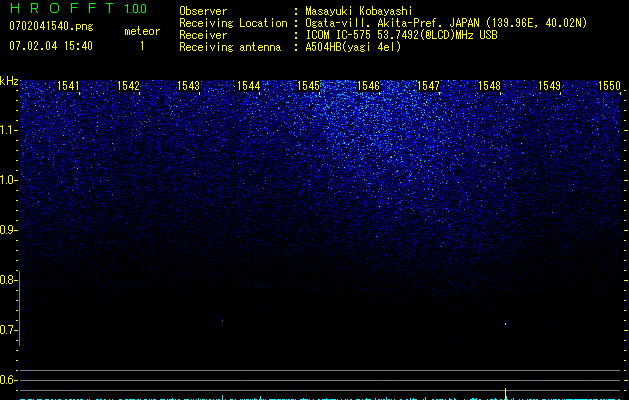Click the Receiving antenna label
This screenshot has width=629, height=400.
click(x=230, y=47)
